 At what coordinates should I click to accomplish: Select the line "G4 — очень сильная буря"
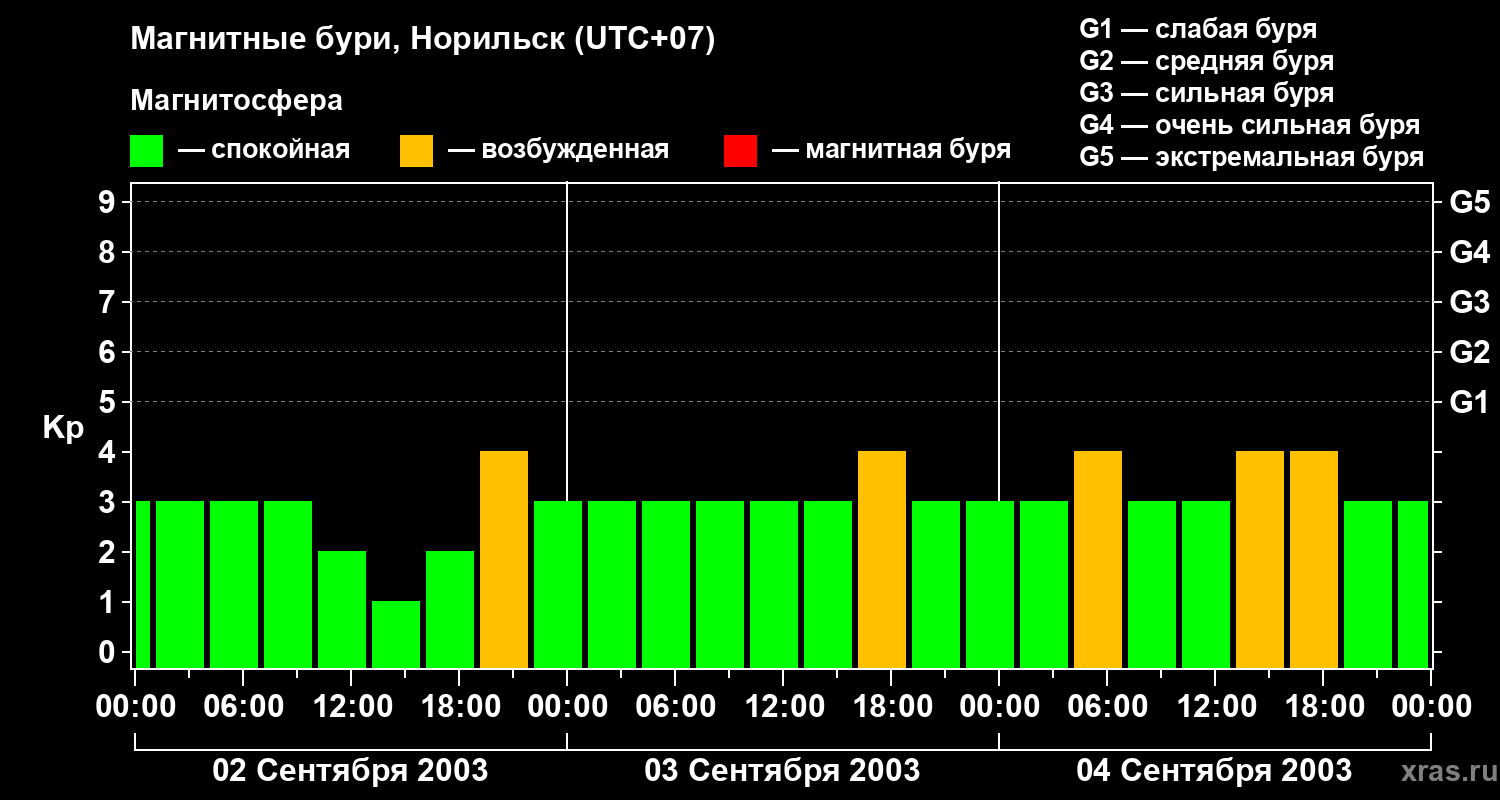point(1249,125)
